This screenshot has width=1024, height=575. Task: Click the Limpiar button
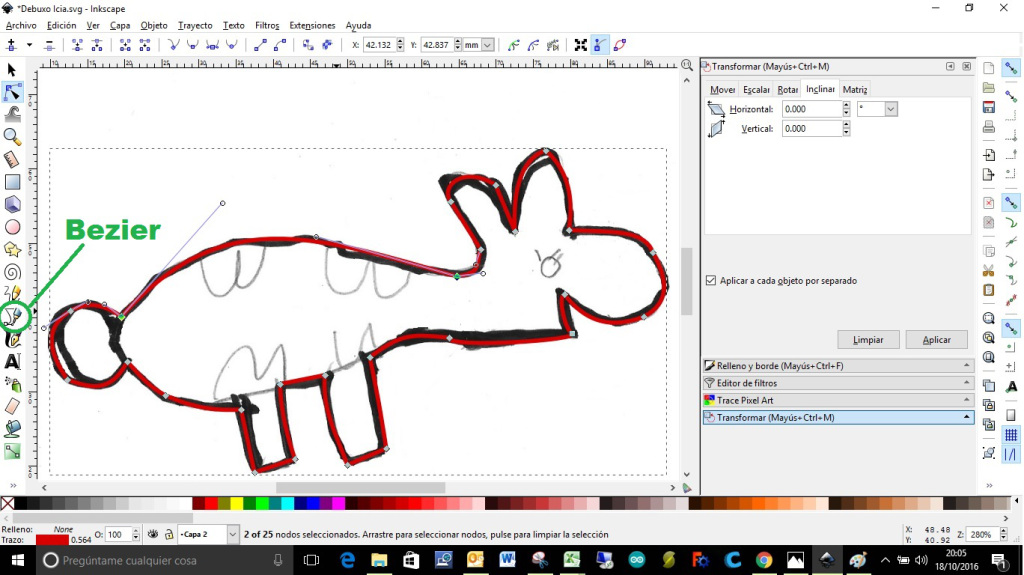[x=868, y=340]
